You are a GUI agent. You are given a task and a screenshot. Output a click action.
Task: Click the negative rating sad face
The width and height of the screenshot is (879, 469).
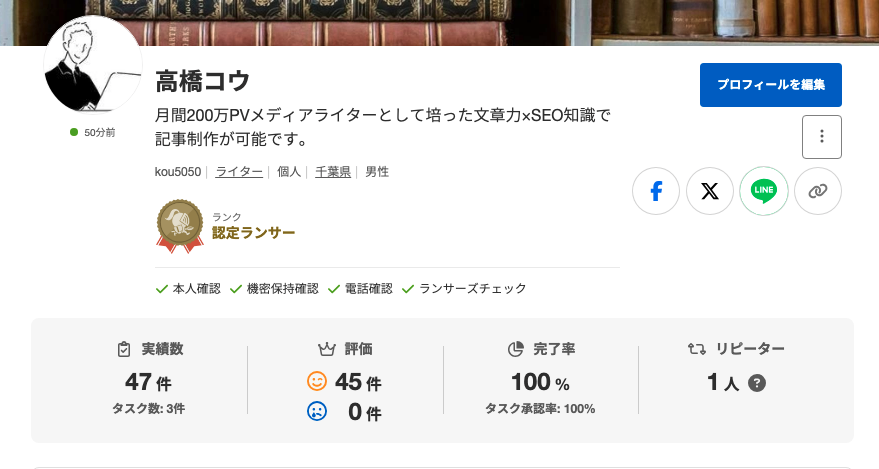point(317,411)
